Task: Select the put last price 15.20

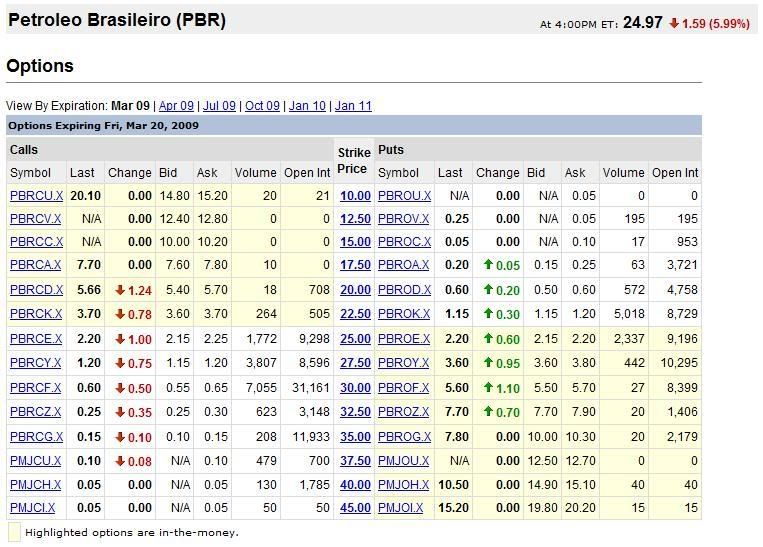Action: 454,508
